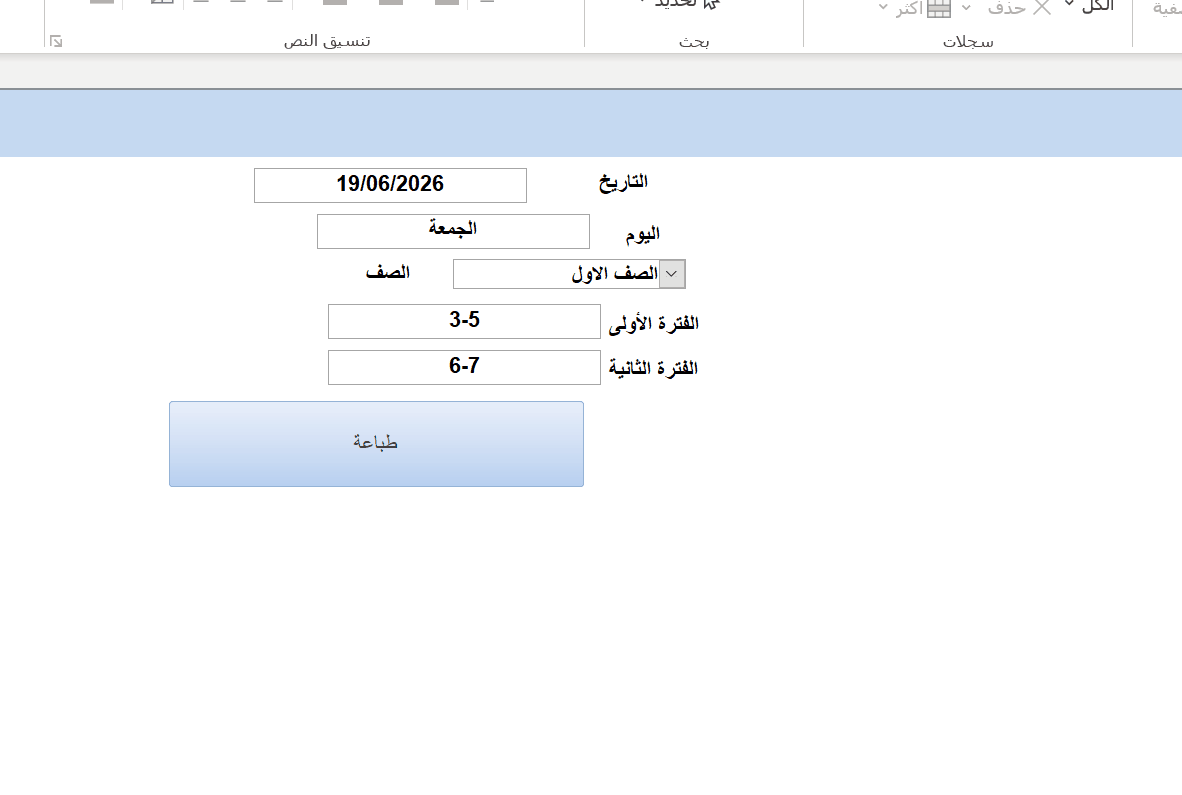Click the اليوم label
Screen dimensions: 1182x795
[x=642, y=234]
